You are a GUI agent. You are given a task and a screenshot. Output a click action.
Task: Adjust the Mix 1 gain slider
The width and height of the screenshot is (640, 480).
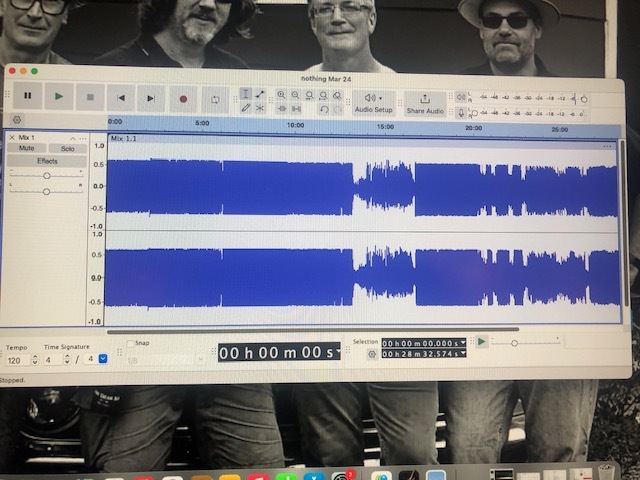[47, 176]
